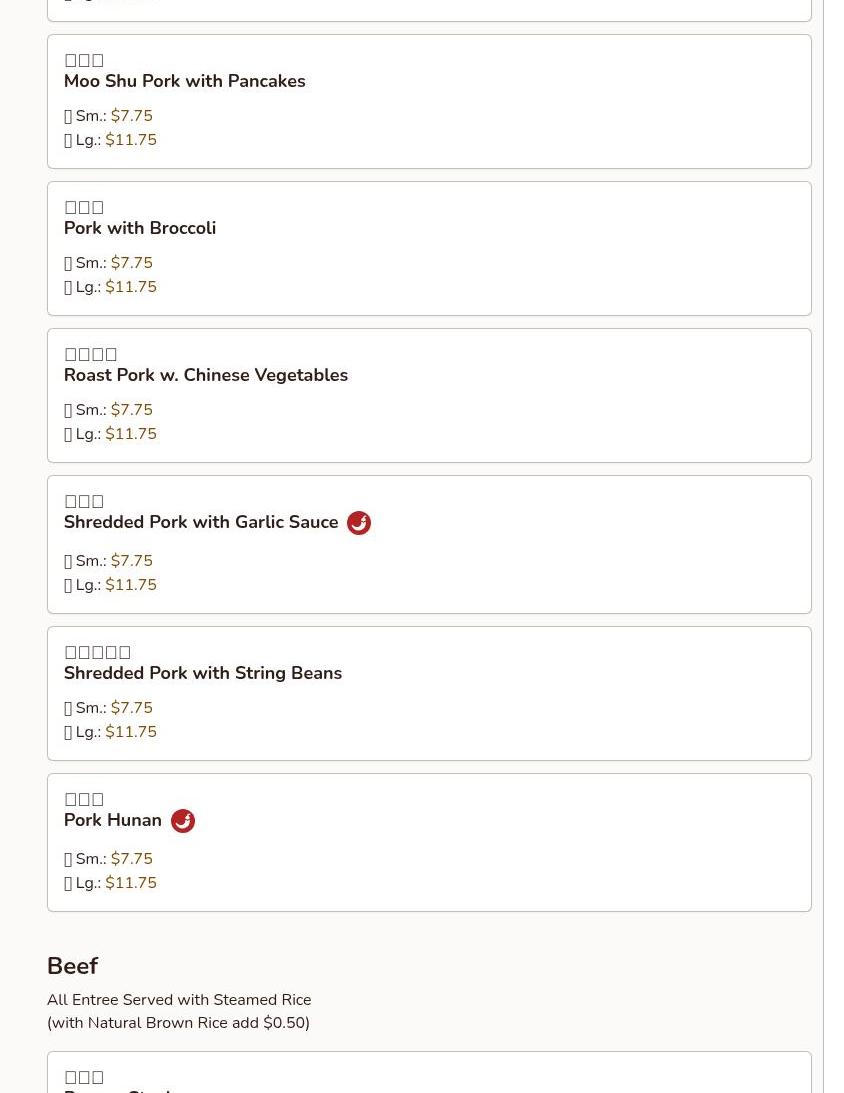
Task: Click the Natural Brown Rice add-on note
Action: pyautogui.click(x=178, y=1023)
